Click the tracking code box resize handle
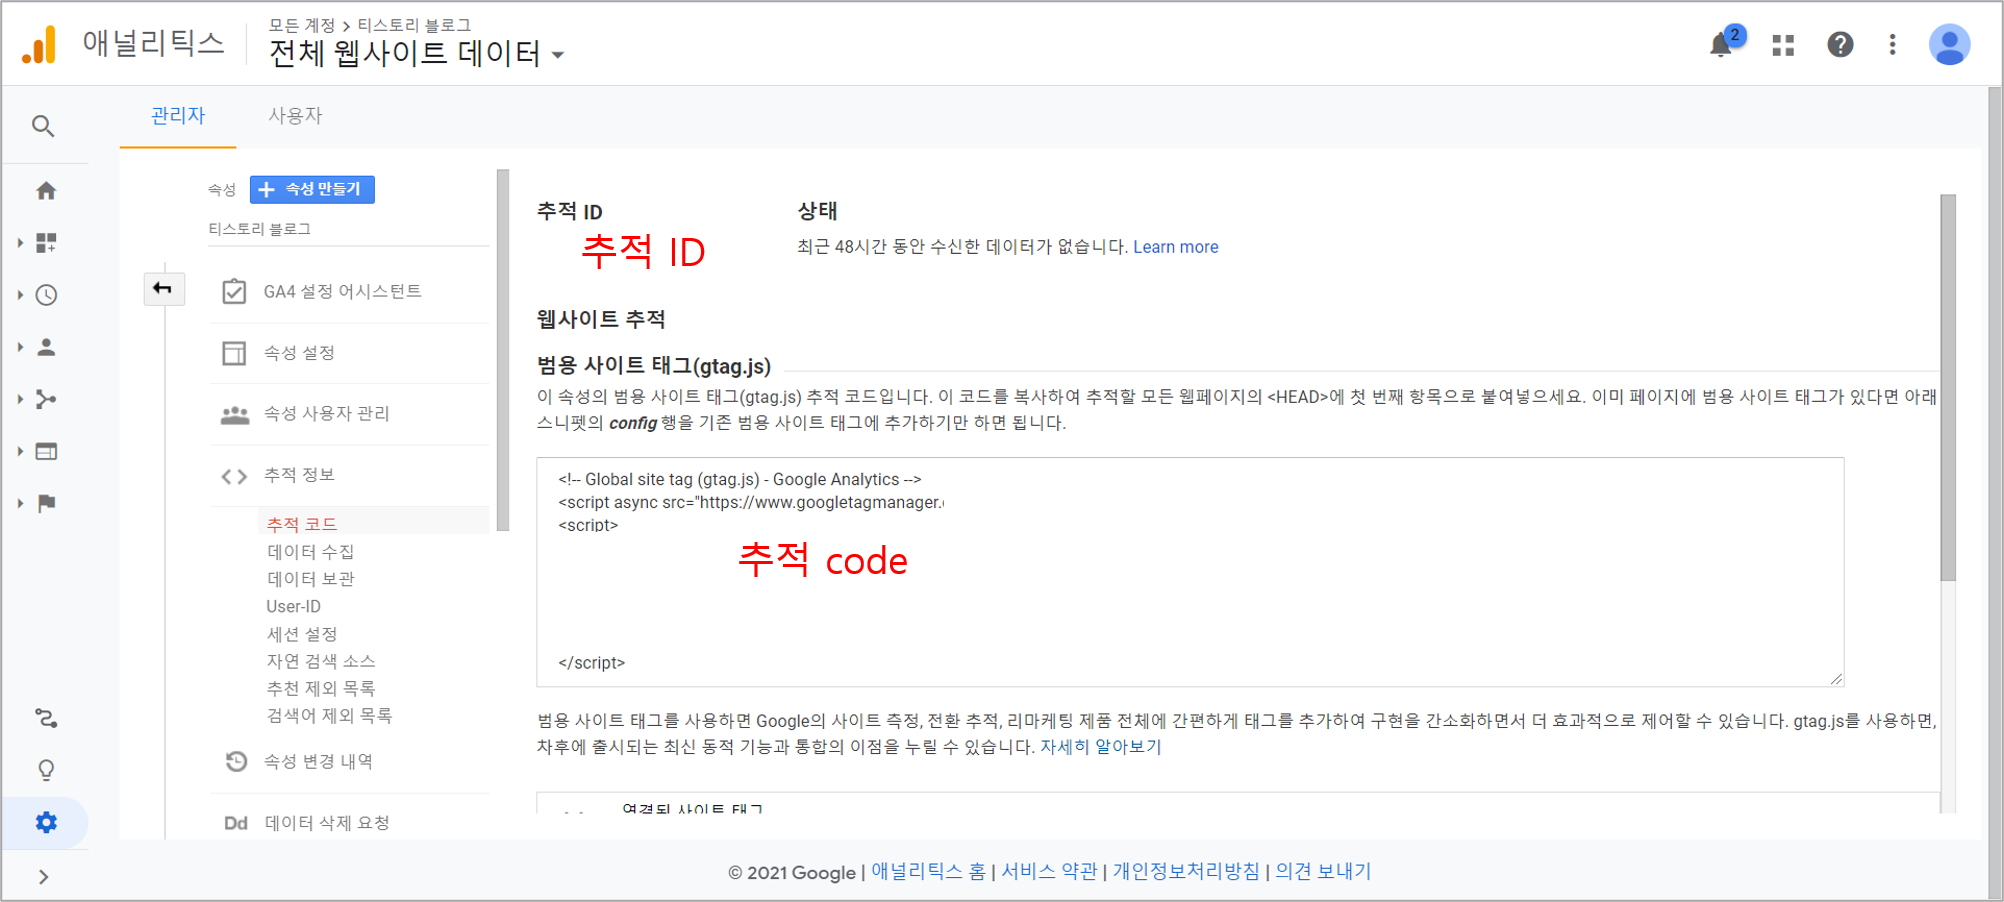 coord(1836,679)
